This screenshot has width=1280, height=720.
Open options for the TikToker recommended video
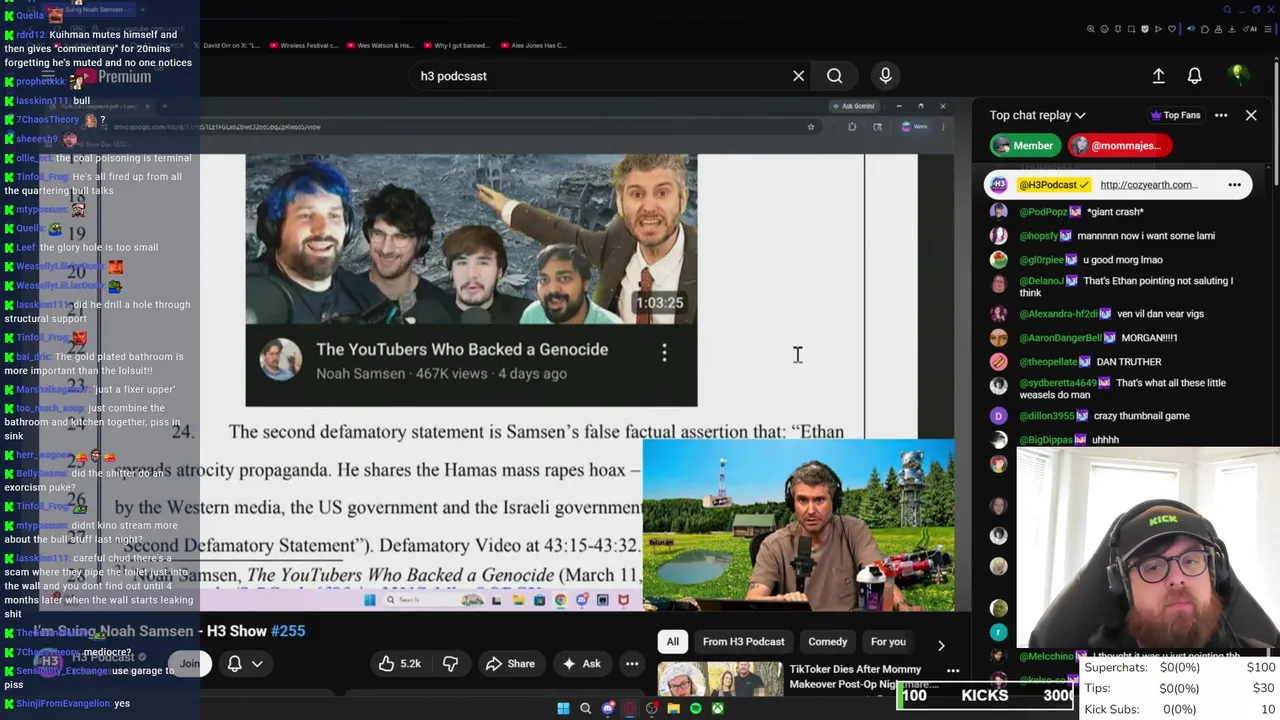953,671
